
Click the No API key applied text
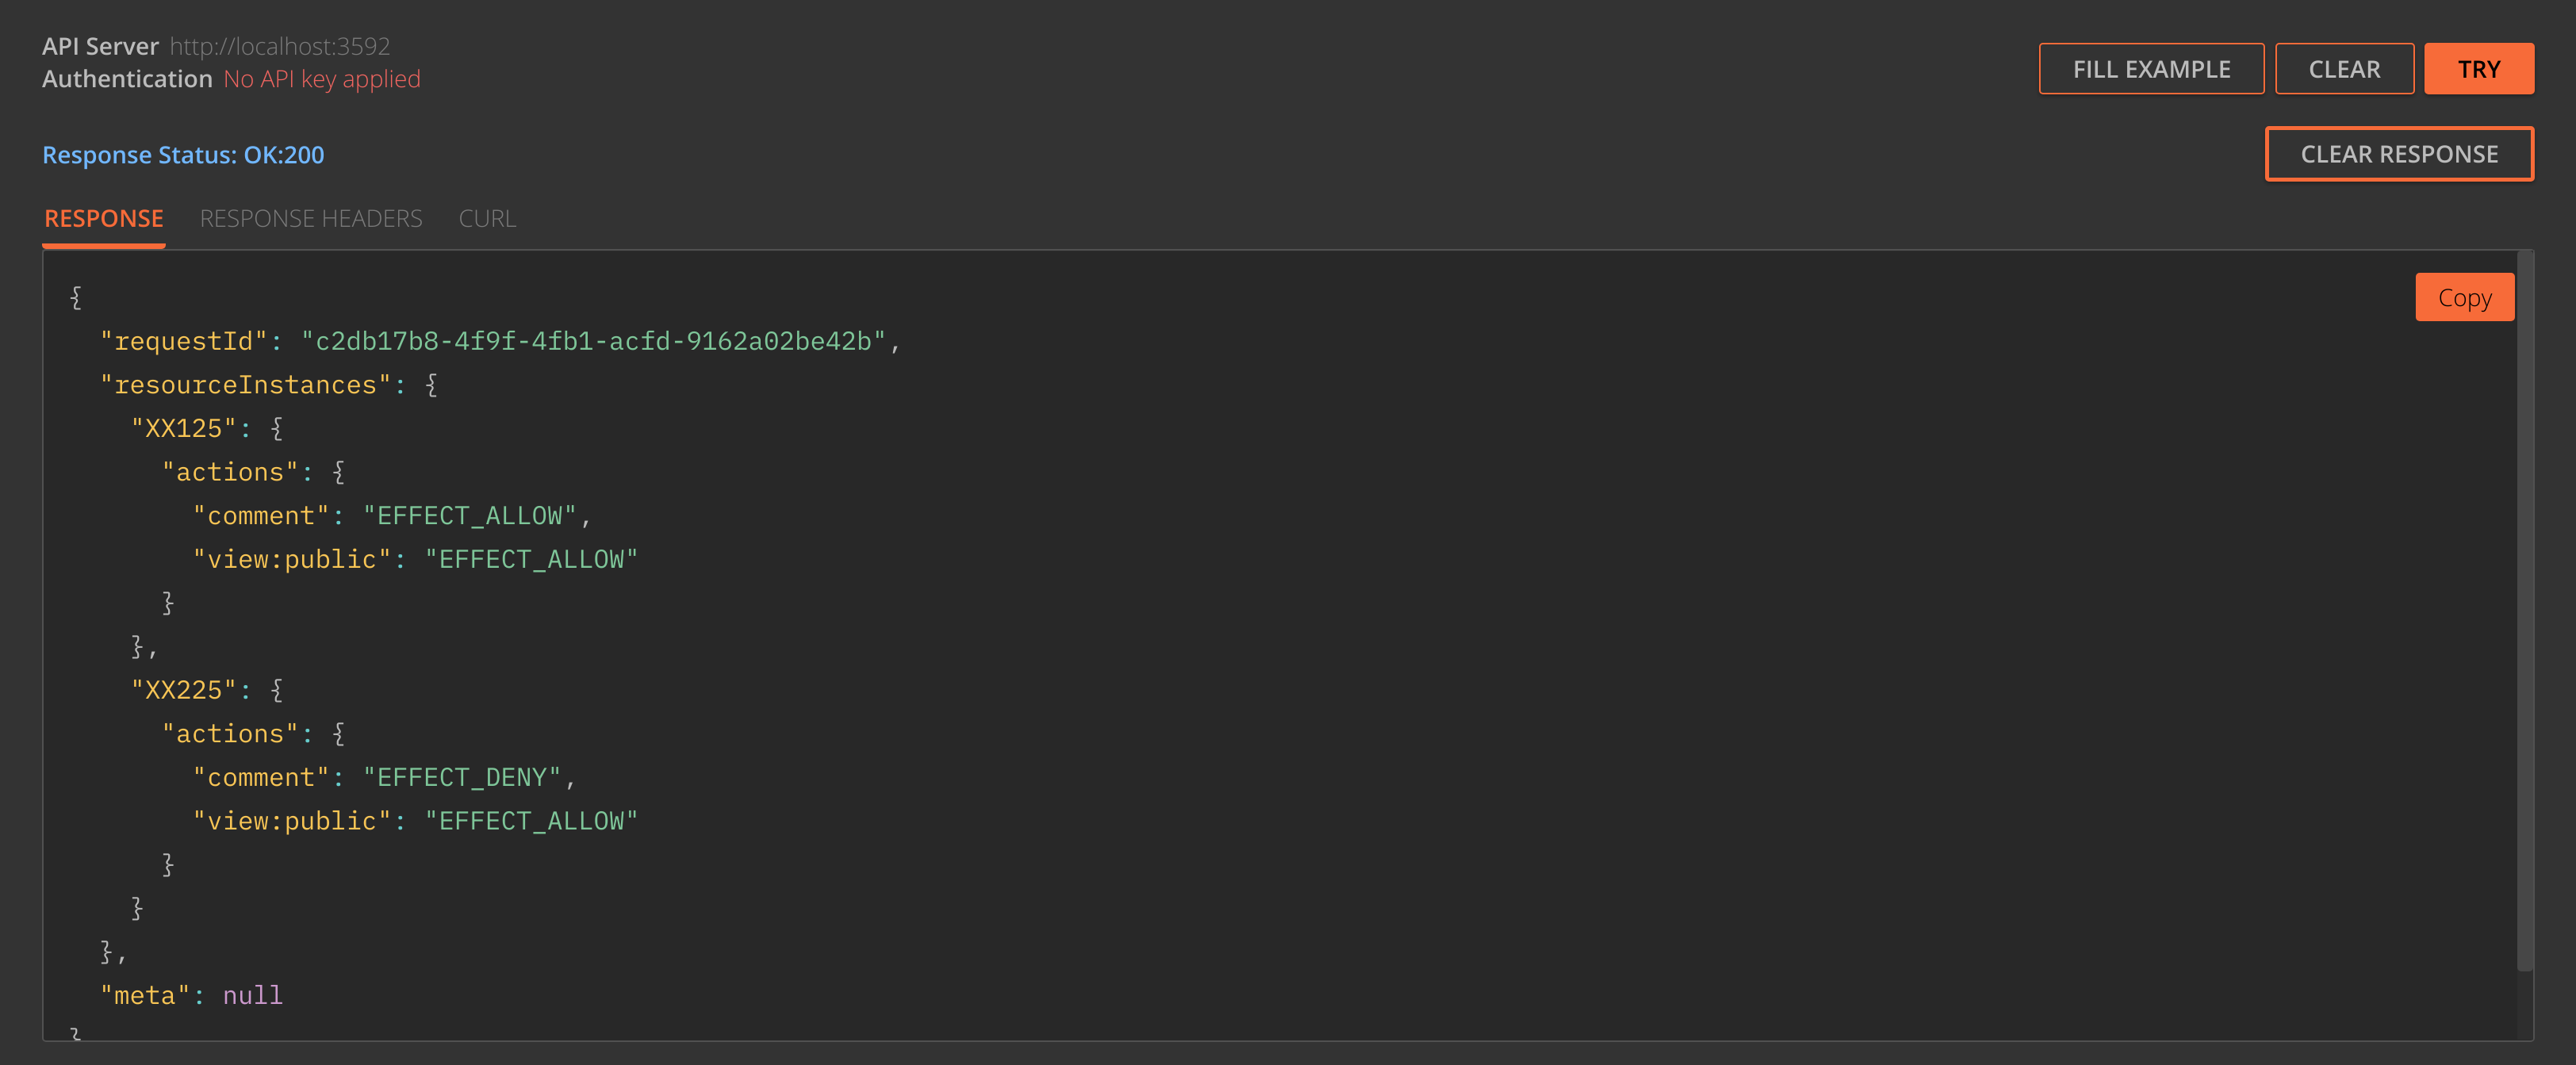pyautogui.click(x=322, y=79)
